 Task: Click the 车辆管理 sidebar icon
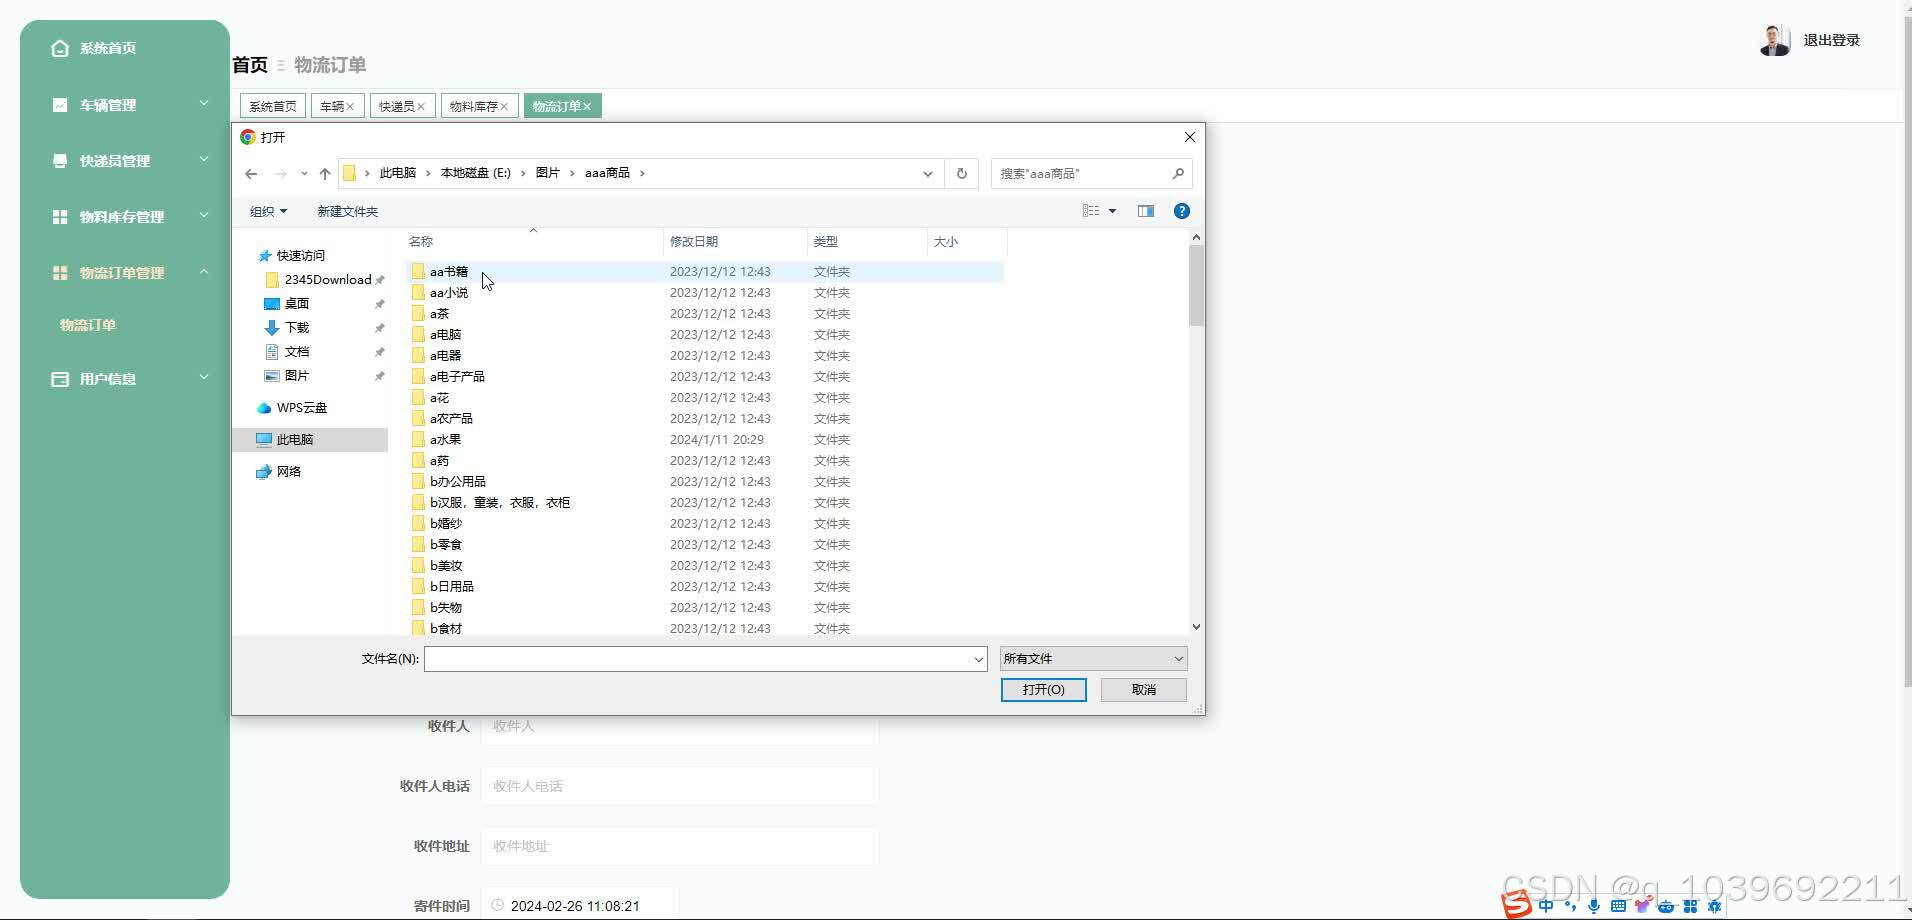pos(60,105)
